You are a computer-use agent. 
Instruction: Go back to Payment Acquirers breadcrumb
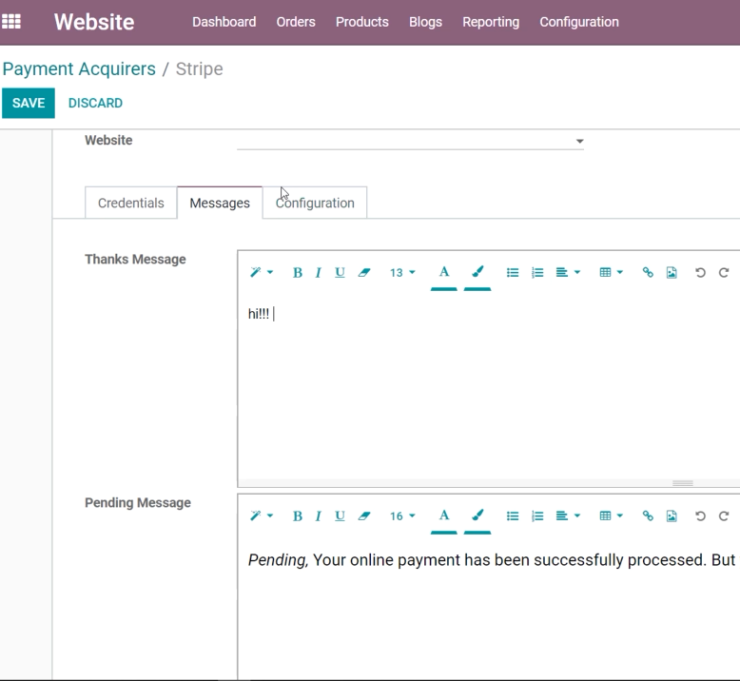(x=79, y=69)
